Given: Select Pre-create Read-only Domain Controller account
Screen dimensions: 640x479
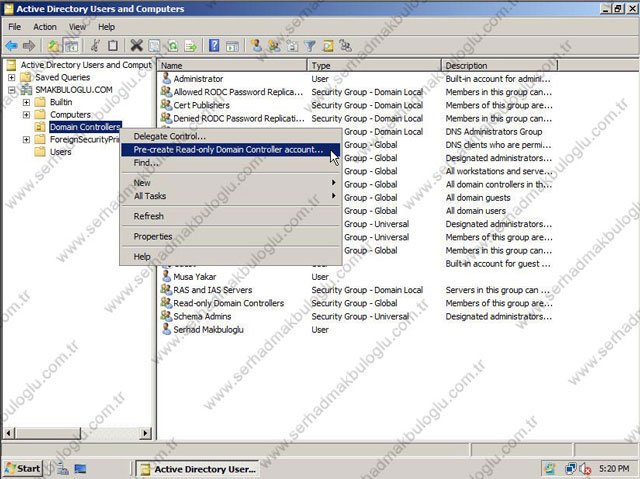Looking at the screenshot, I should click(231, 149).
